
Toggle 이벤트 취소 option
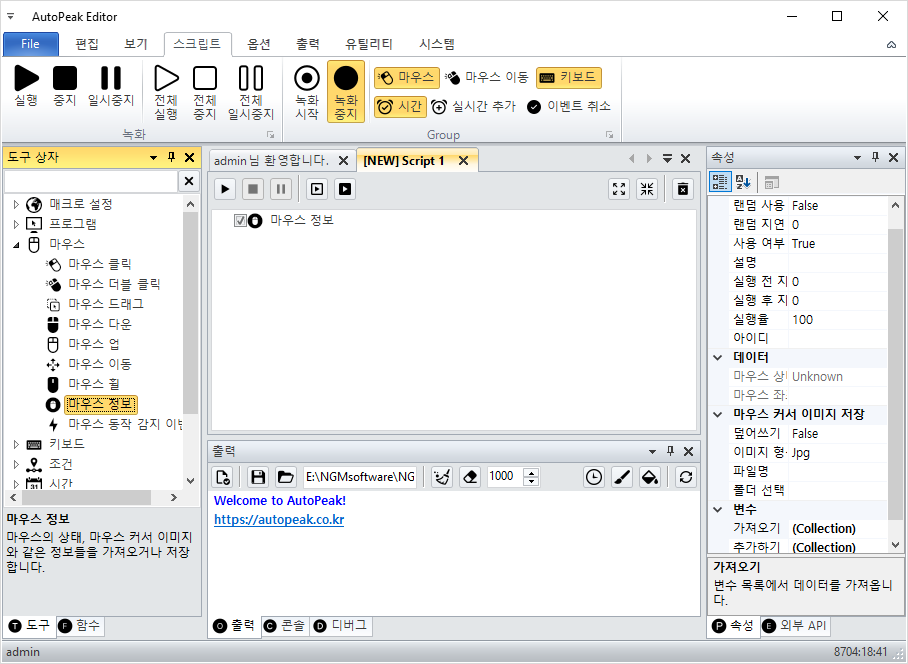click(x=569, y=107)
